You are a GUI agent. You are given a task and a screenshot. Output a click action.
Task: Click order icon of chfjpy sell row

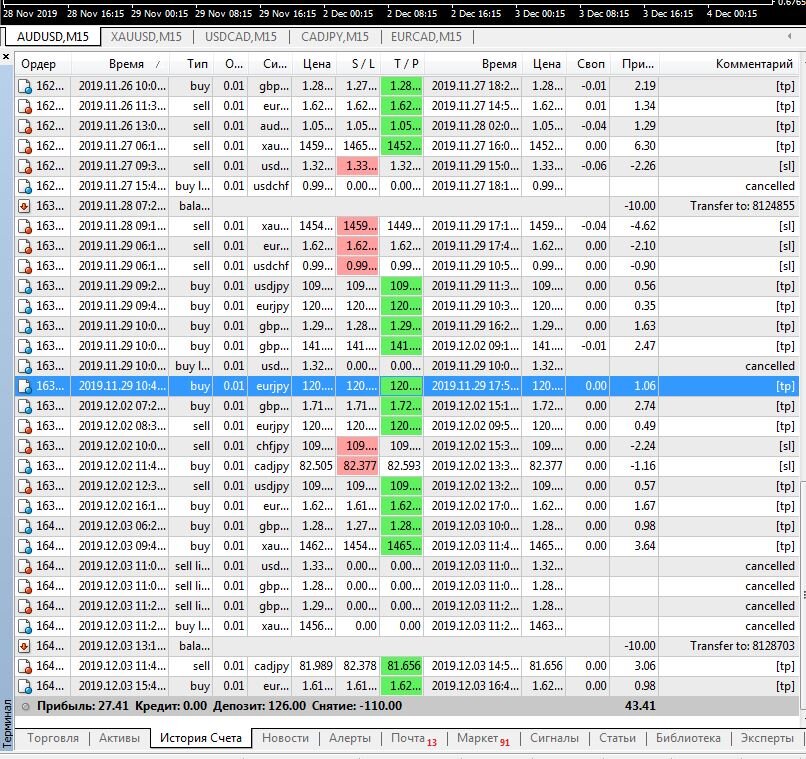(25, 447)
